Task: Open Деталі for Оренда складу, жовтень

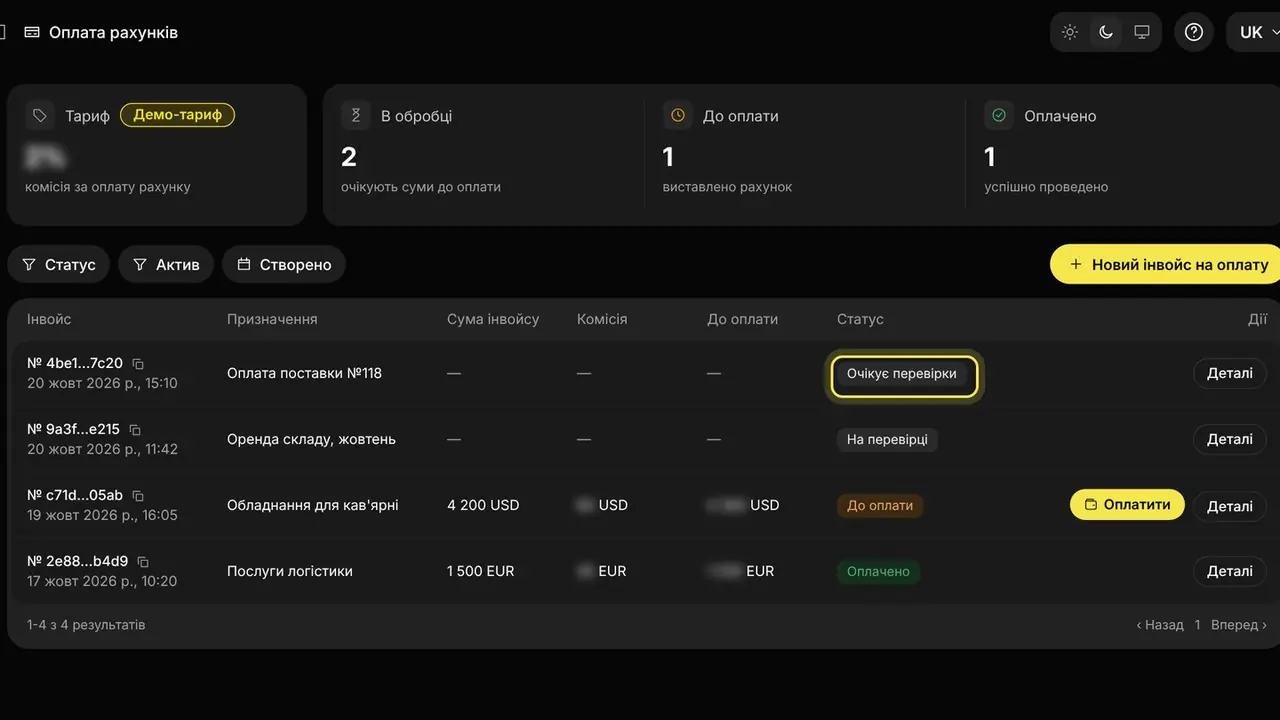Action: (1230, 439)
